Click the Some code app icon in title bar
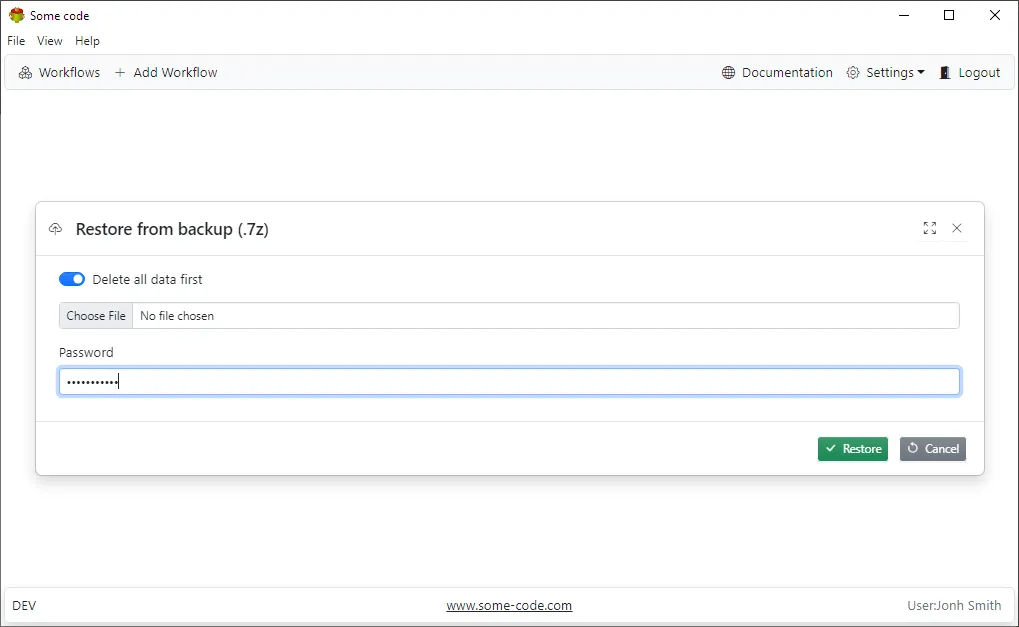Image resolution: width=1019 pixels, height=627 pixels. pos(16,15)
